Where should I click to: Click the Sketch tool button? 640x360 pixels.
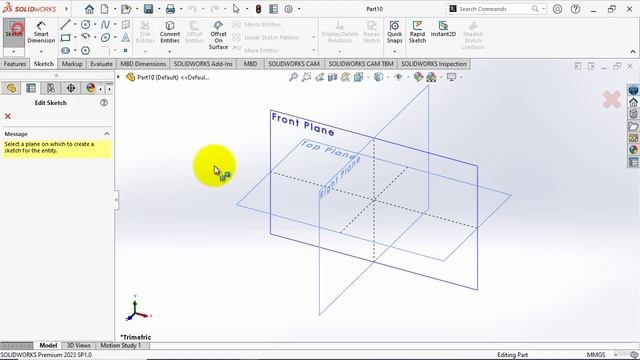(x=14, y=32)
